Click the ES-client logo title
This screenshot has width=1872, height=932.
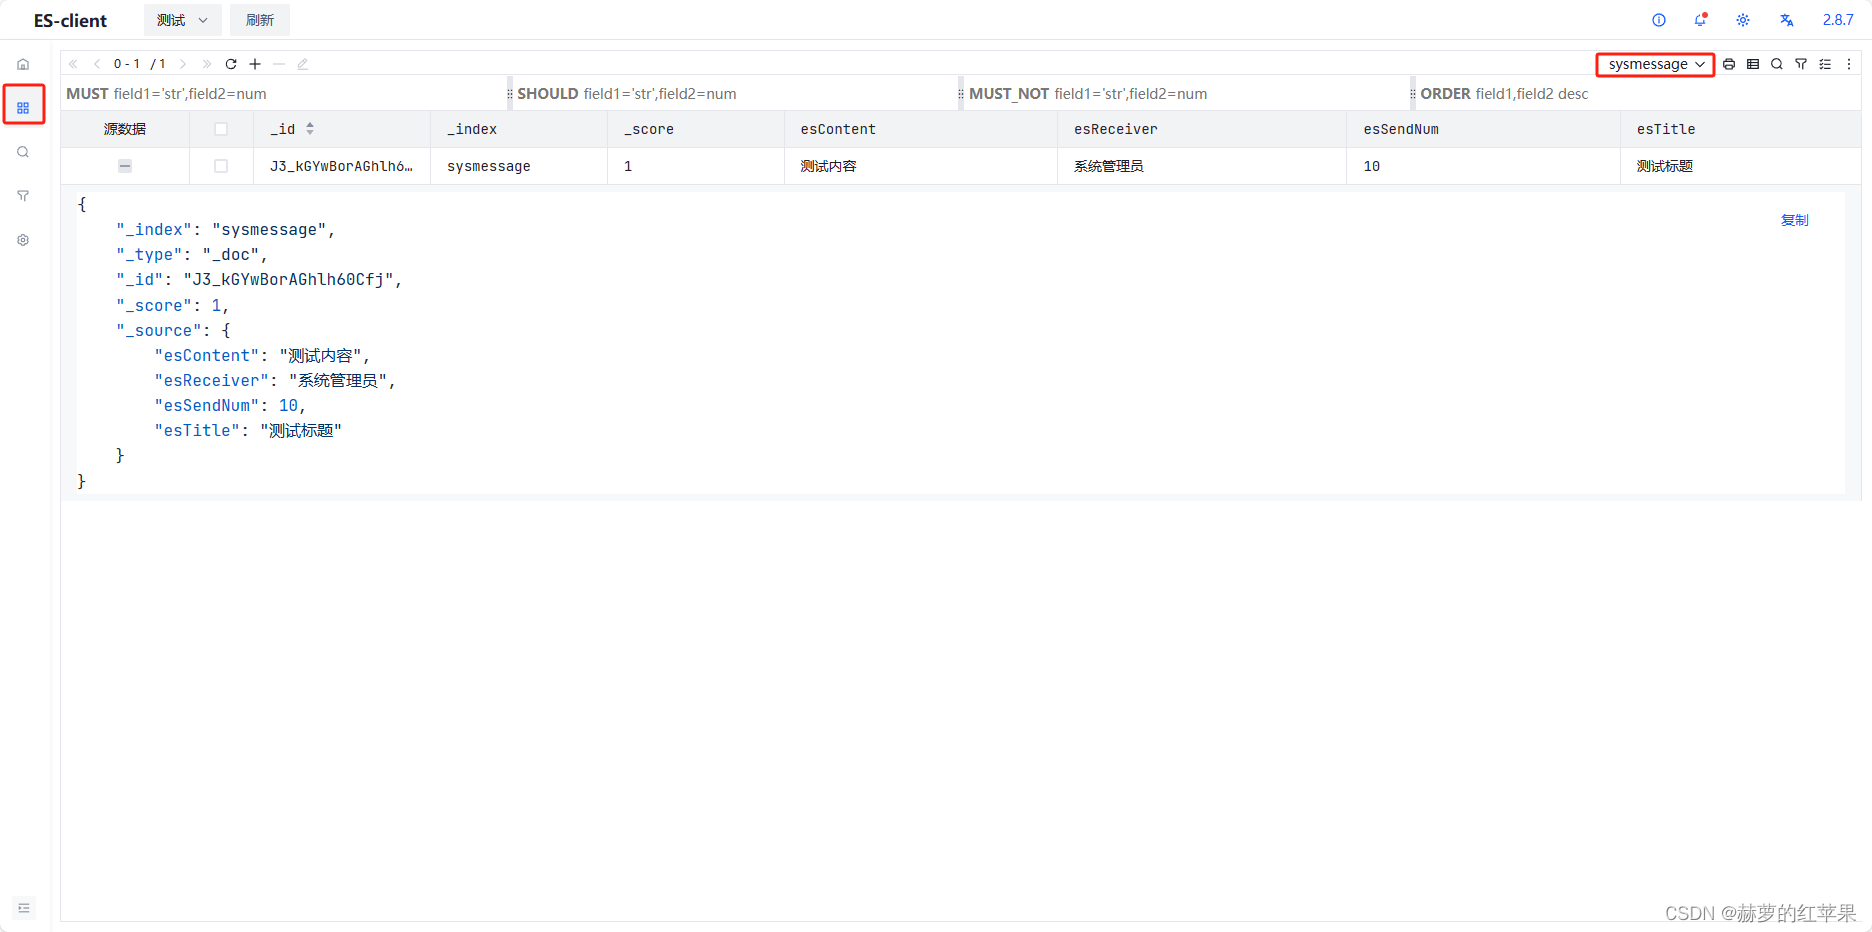pos(70,20)
